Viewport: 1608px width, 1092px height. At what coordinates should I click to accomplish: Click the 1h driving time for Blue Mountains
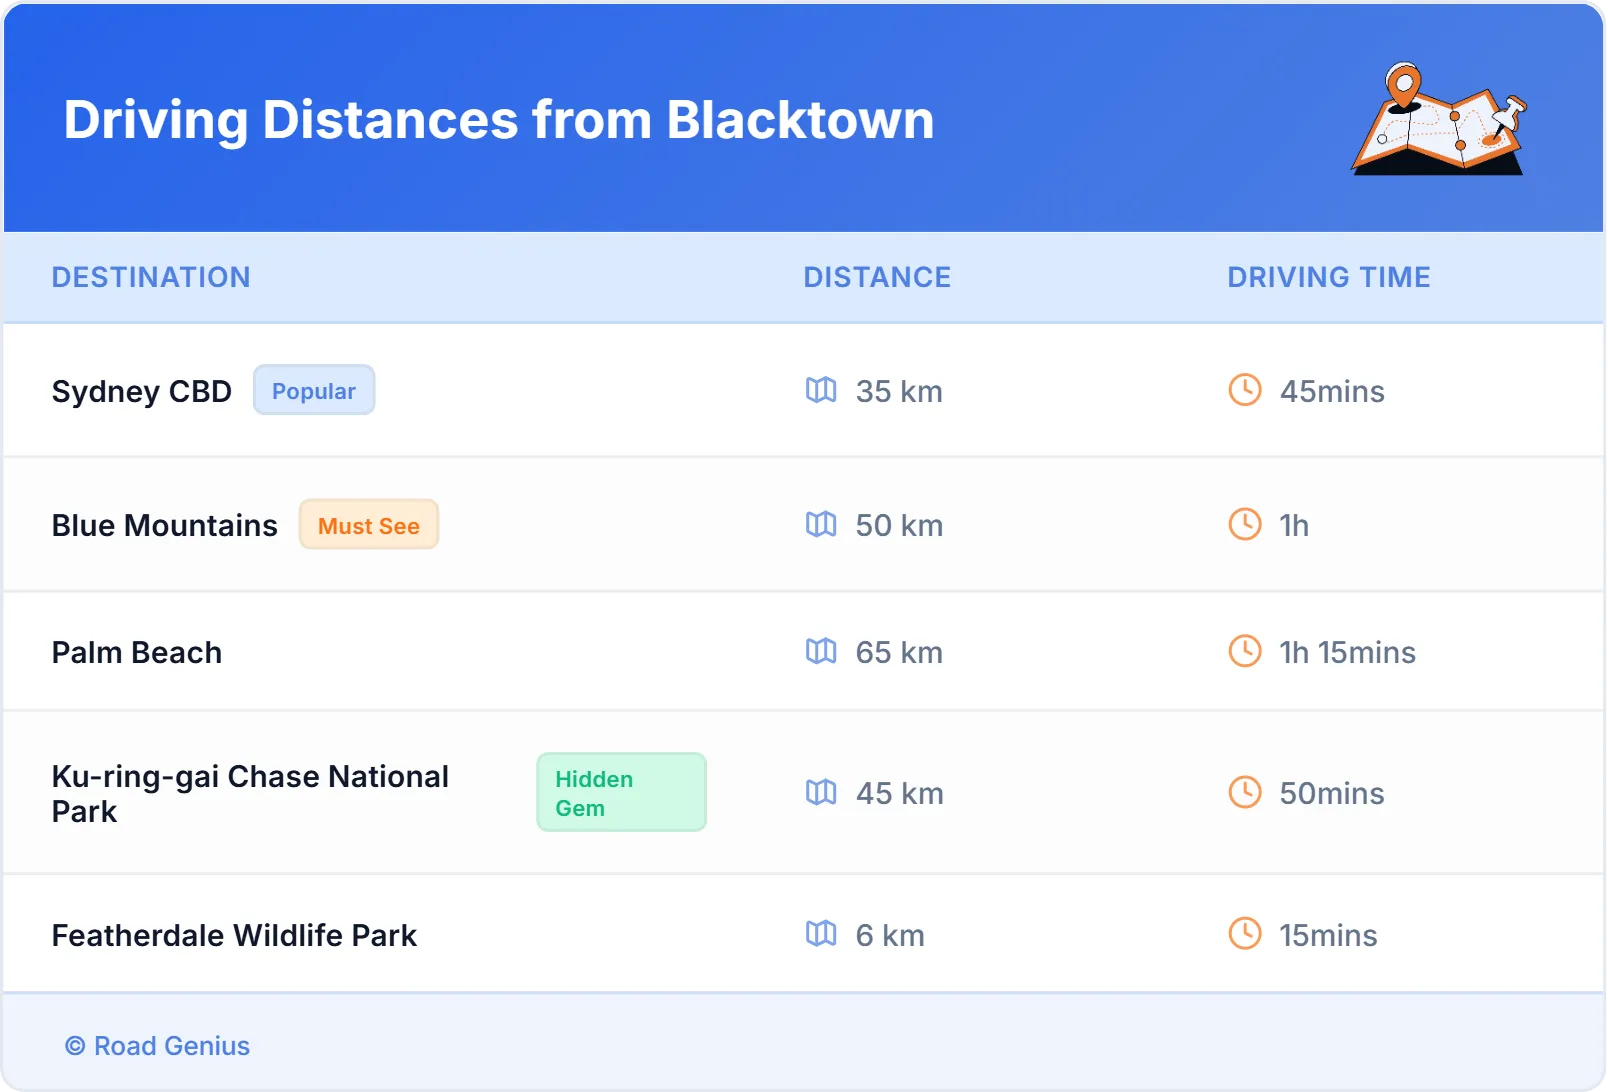(1294, 525)
